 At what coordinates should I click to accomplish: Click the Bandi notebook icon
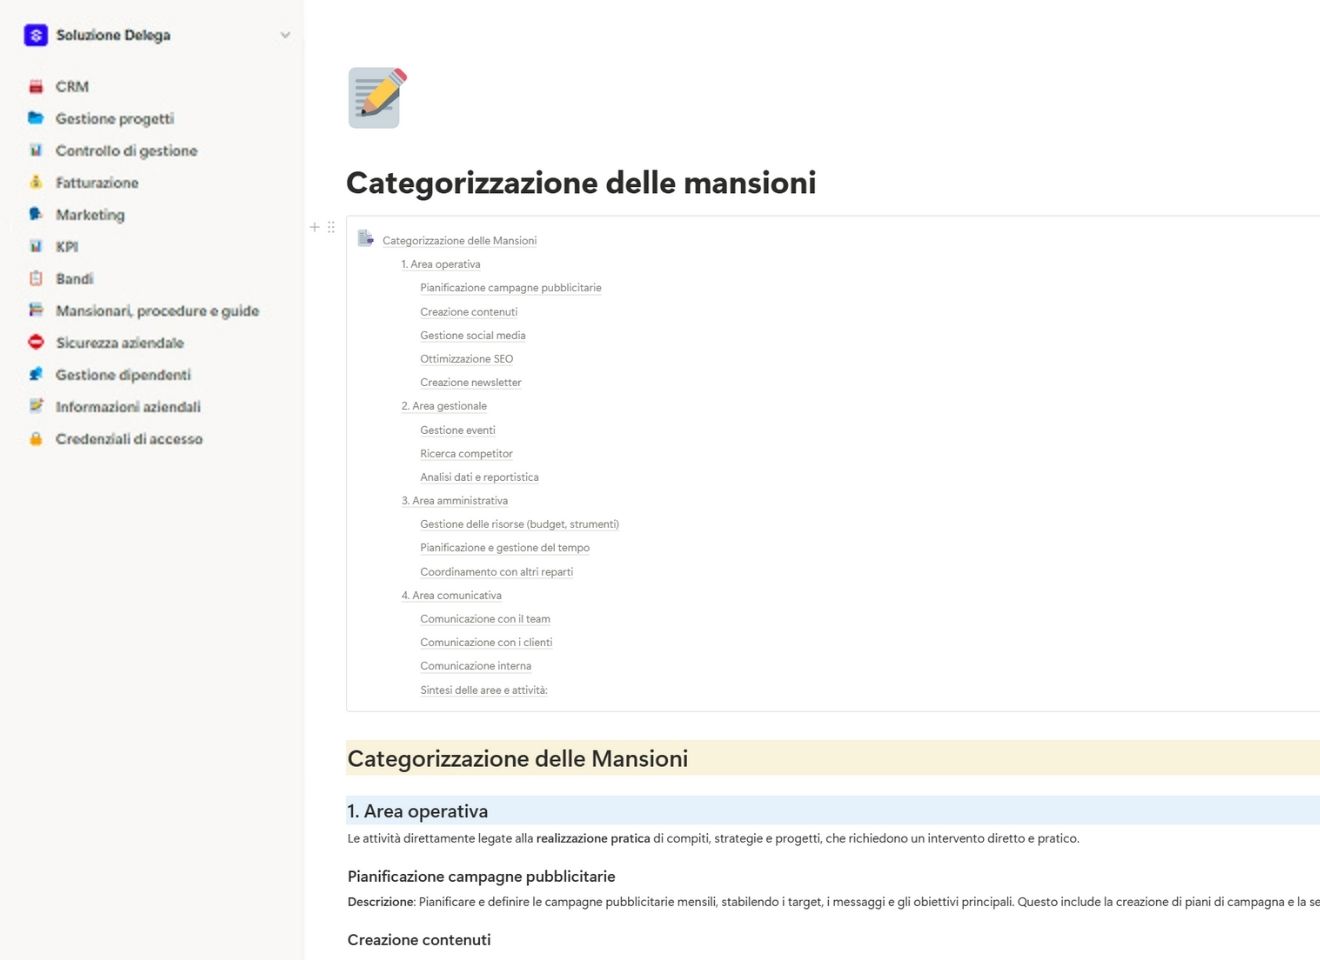pos(37,278)
